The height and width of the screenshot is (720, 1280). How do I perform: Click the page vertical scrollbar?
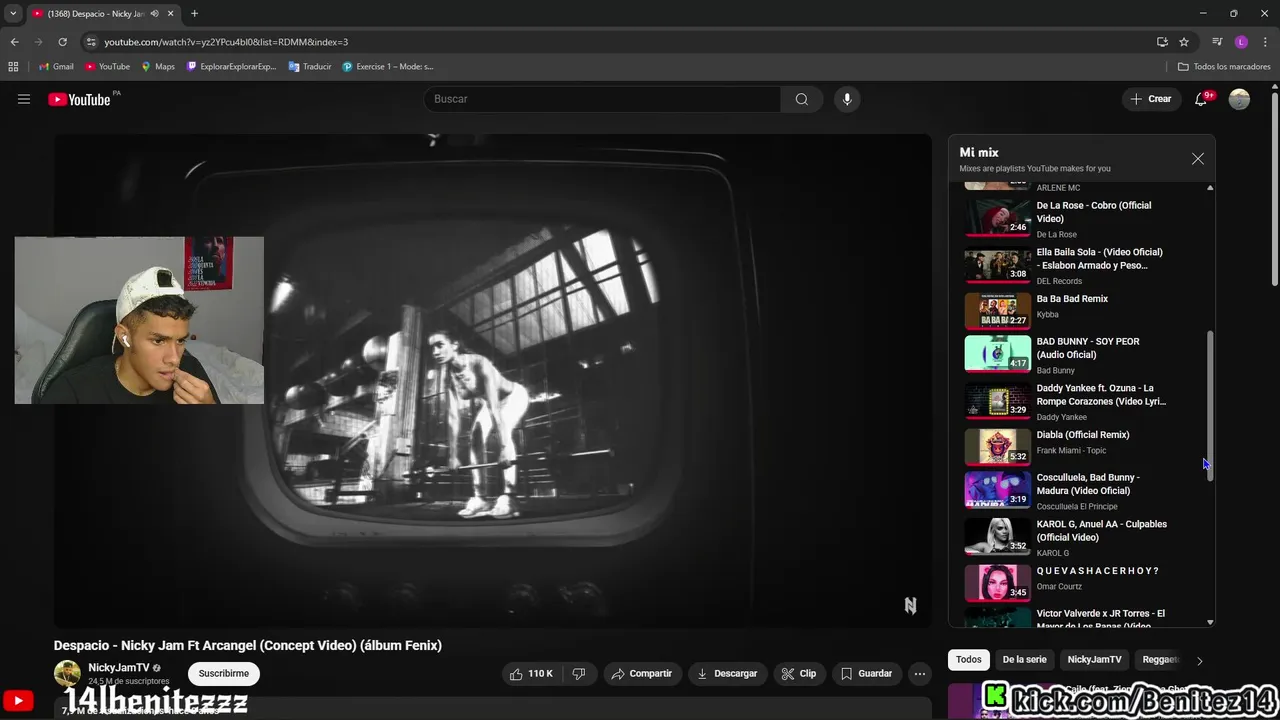[1274, 189]
